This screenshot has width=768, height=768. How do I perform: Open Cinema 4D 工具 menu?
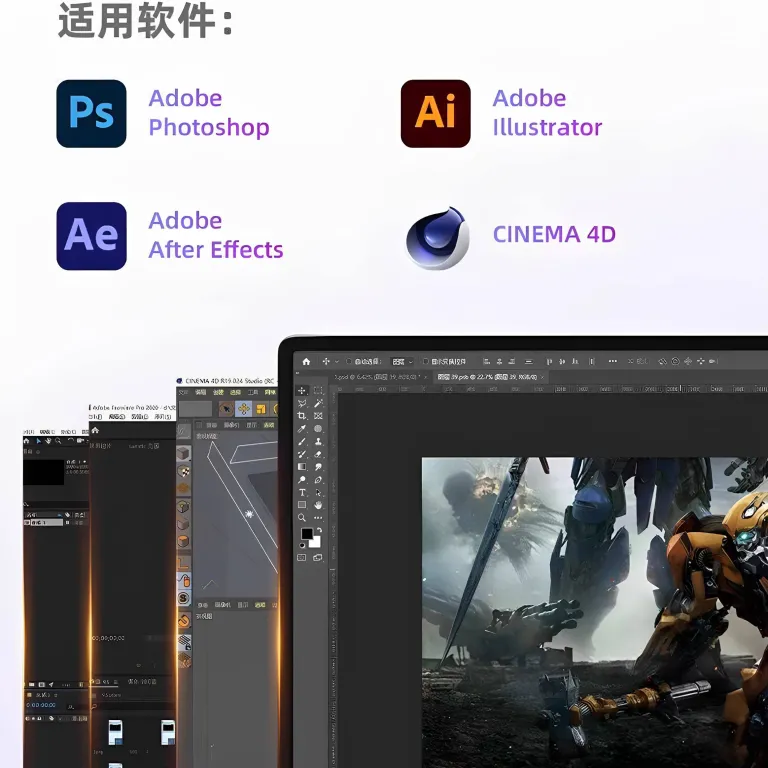click(x=253, y=392)
